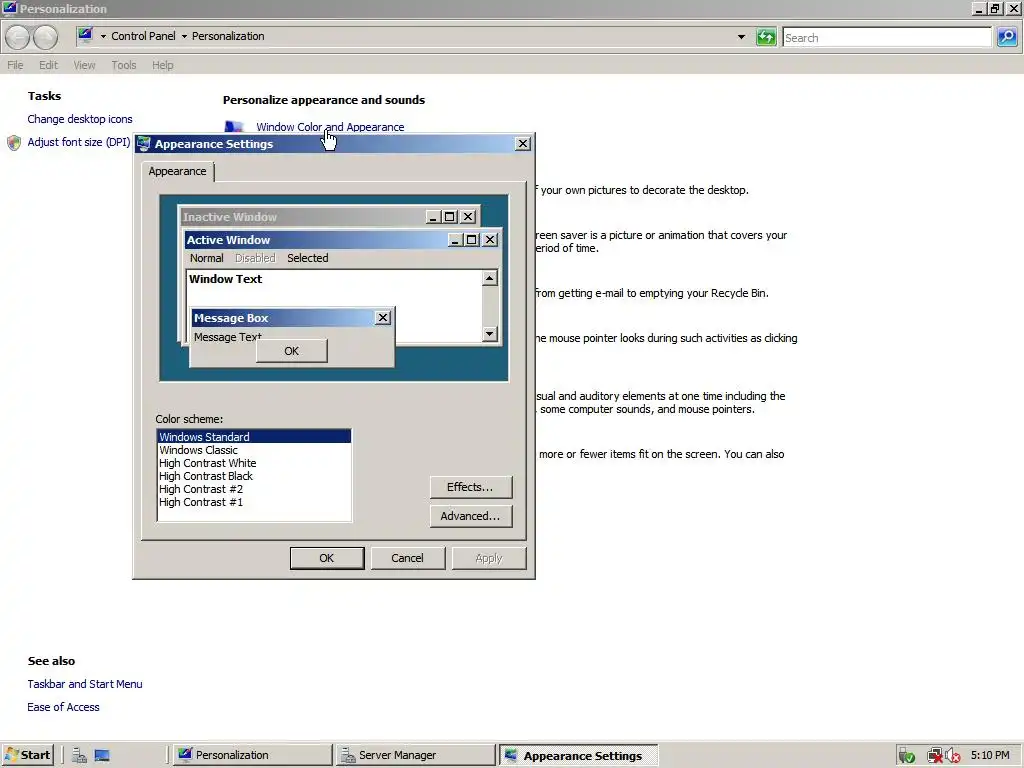1024x768 pixels.
Task: Click the Apply button
Action: (488, 558)
